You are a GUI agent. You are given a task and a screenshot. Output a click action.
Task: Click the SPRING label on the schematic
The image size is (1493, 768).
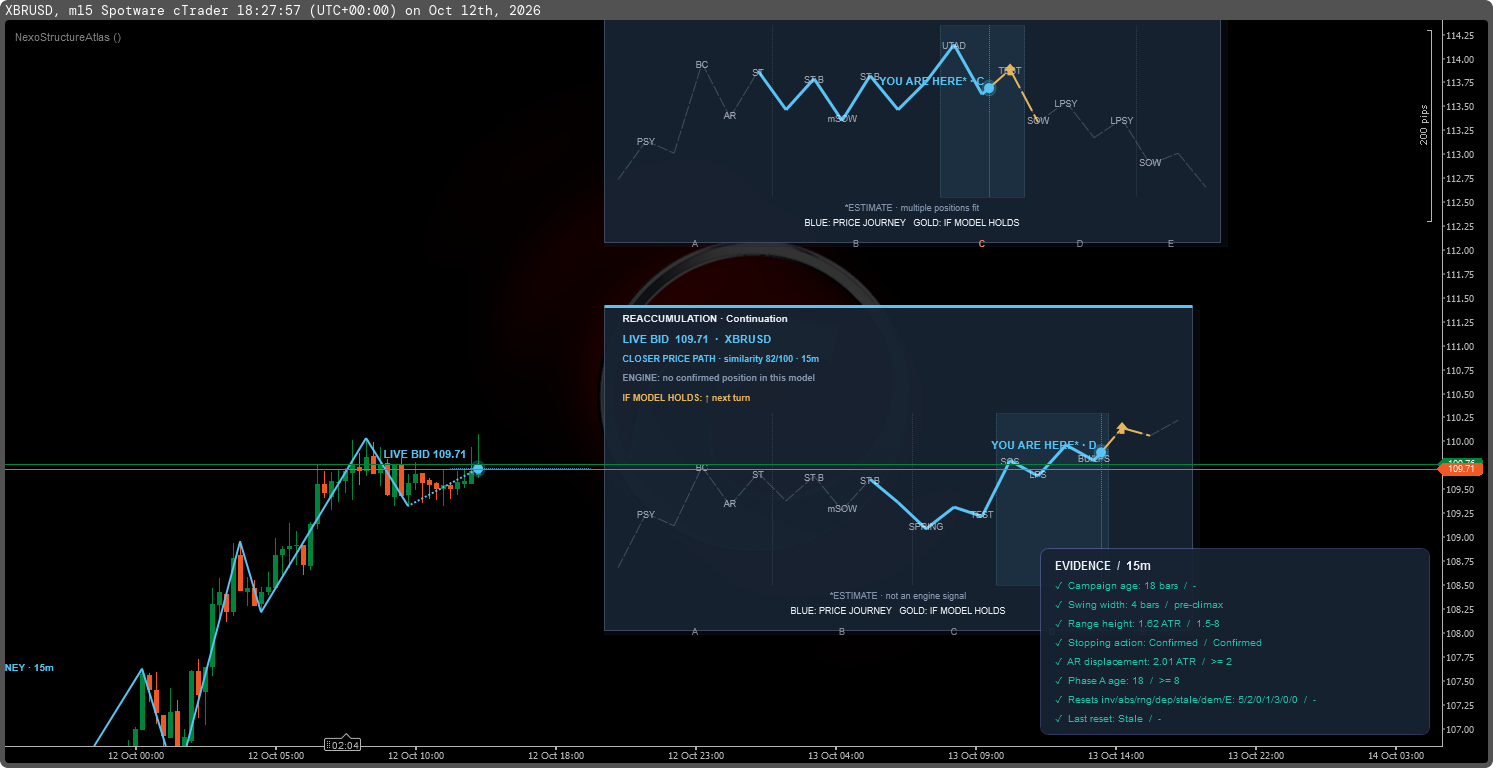(926, 527)
